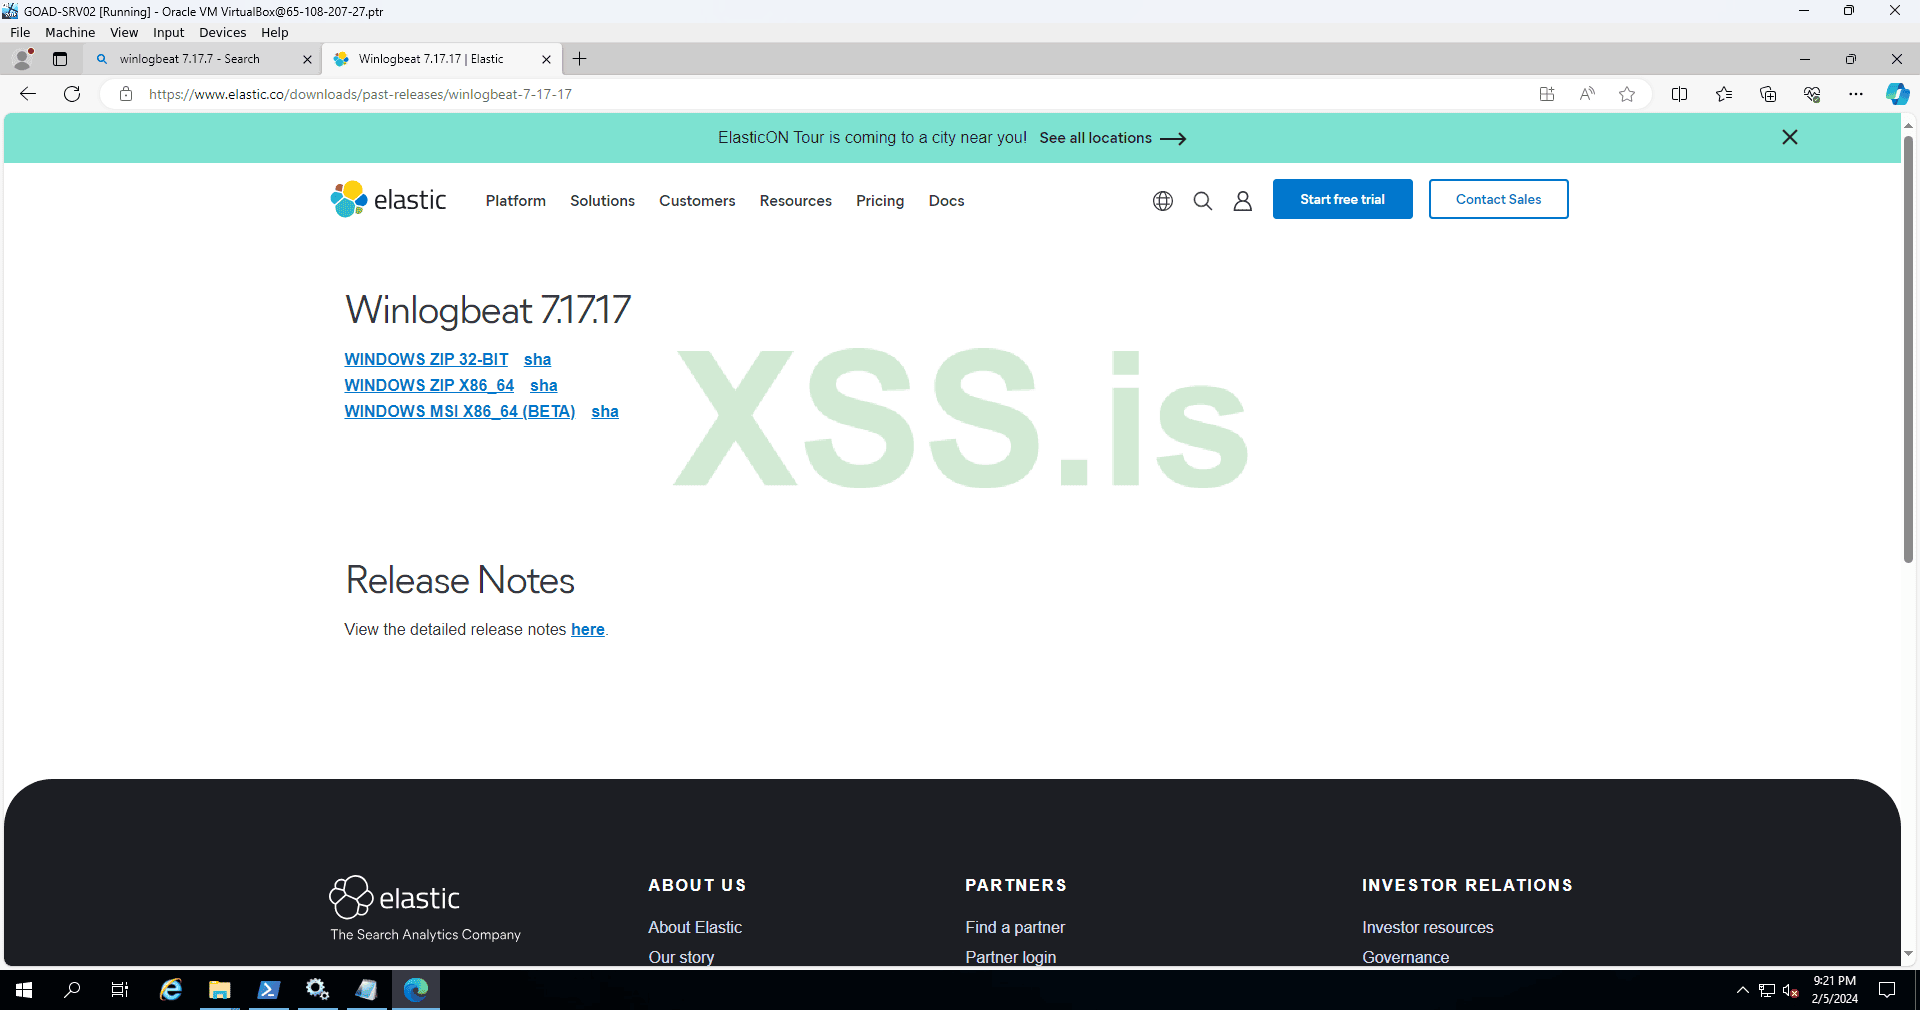Viewport: 1920px width, 1010px height.
Task: Open the Elastic site search
Action: [1203, 201]
